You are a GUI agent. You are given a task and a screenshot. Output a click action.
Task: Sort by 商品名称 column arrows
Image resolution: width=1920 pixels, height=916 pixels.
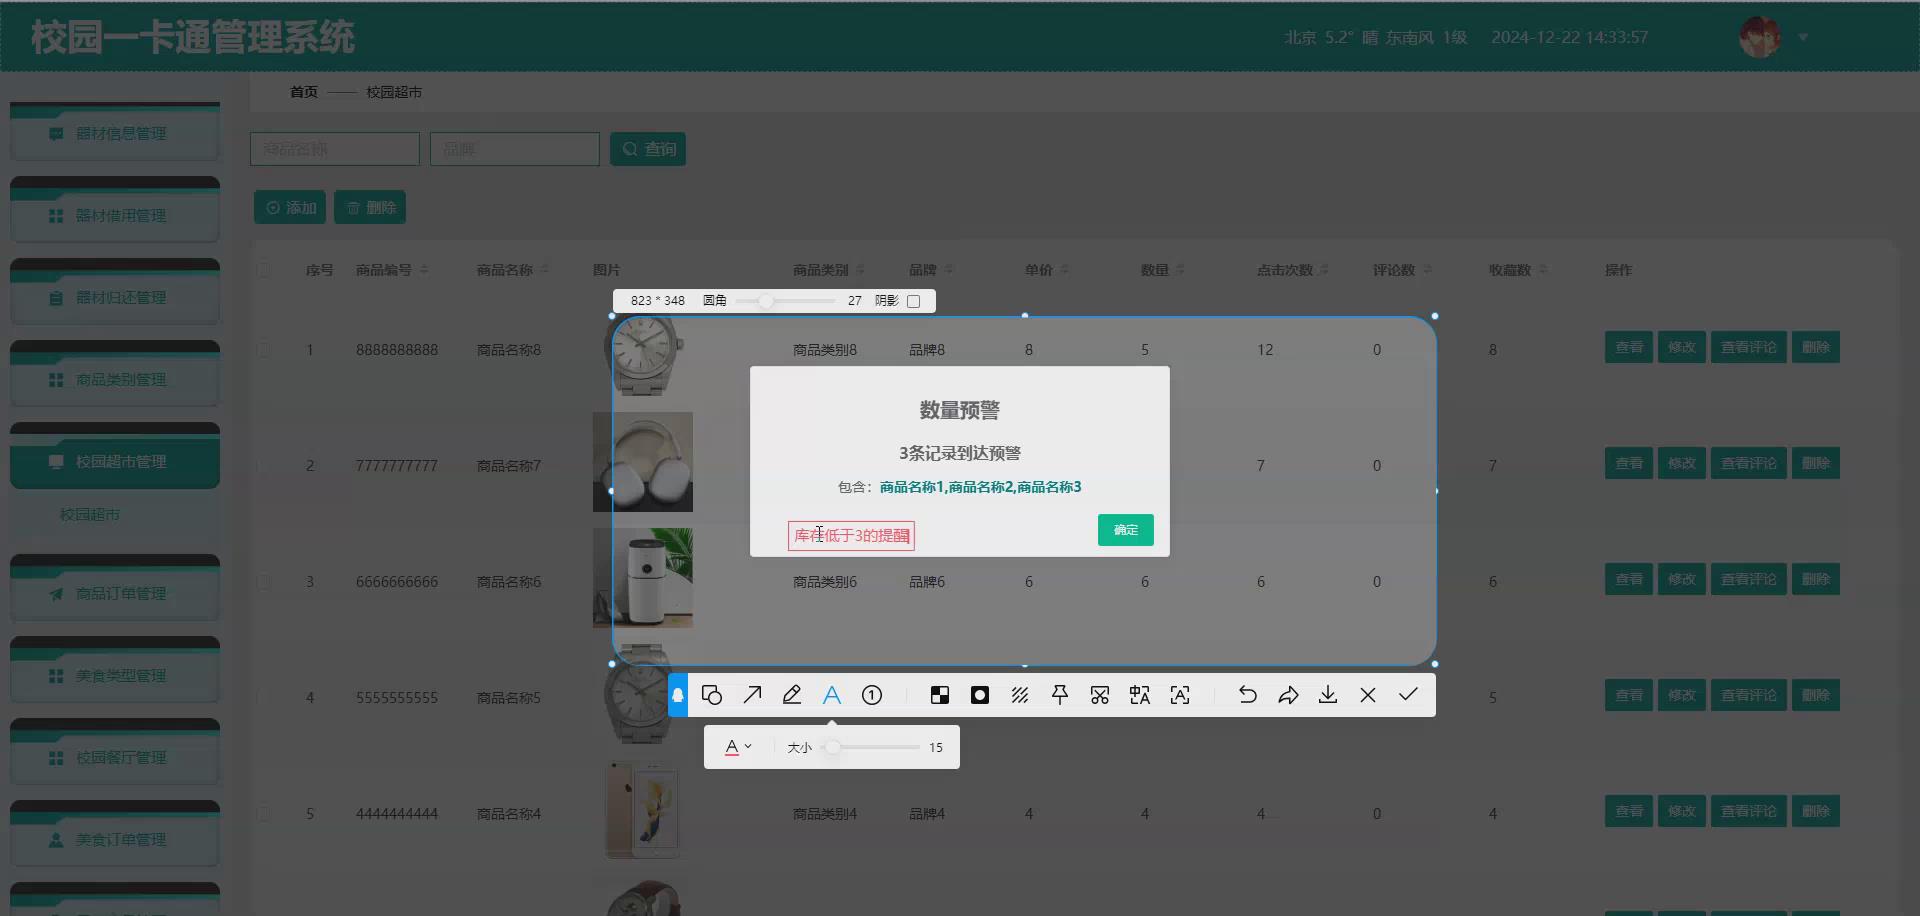(x=545, y=270)
